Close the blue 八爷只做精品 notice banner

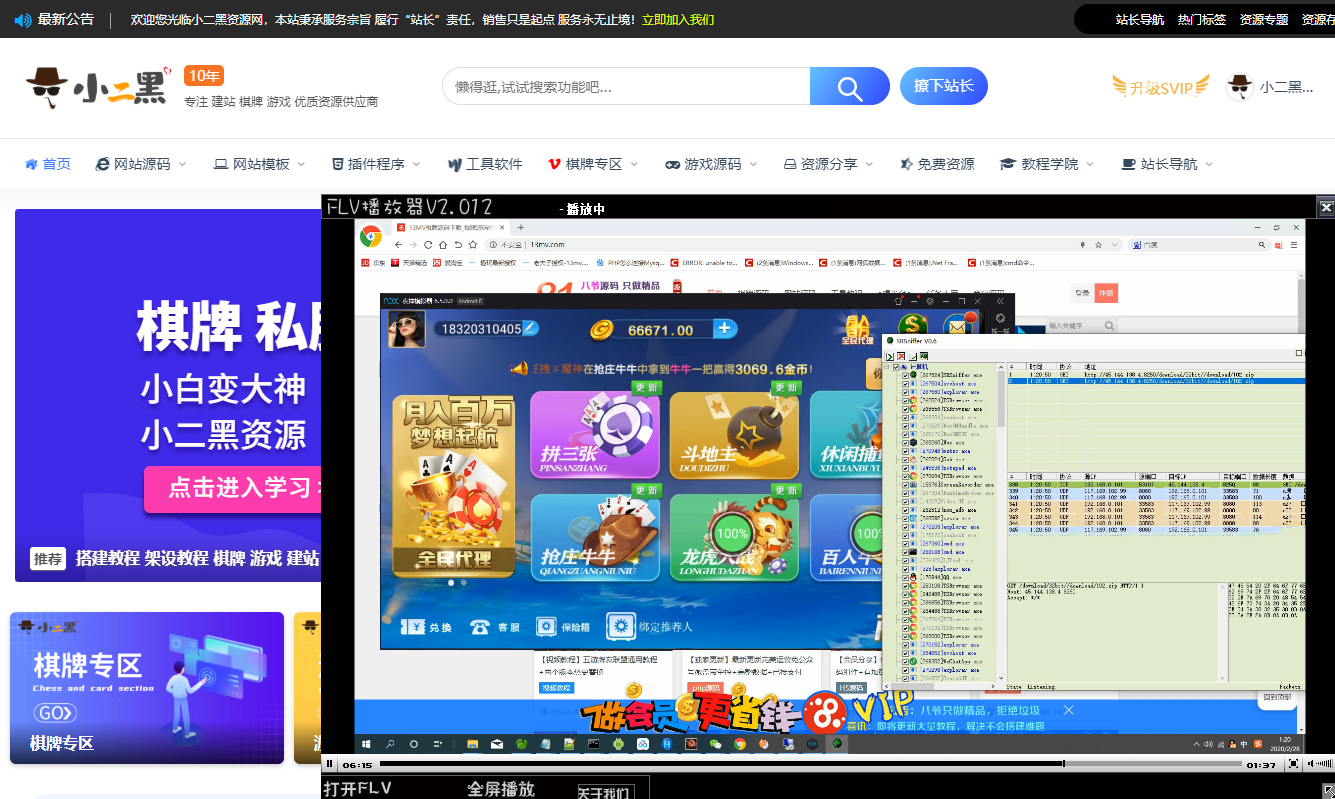click(x=1068, y=710)
